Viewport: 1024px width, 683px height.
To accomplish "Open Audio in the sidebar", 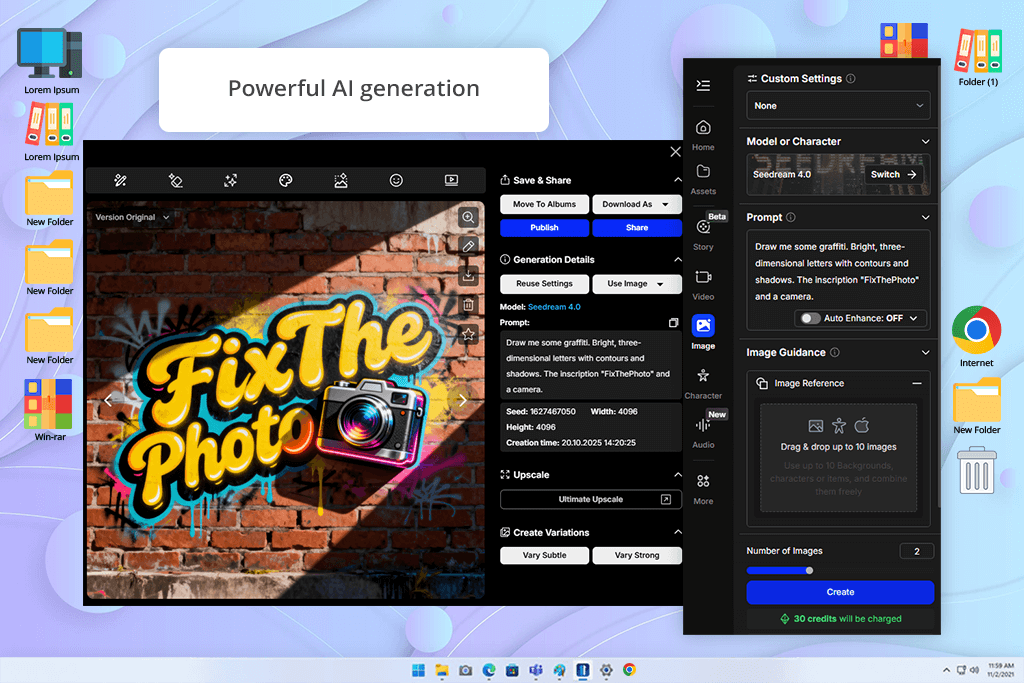I will [x=703, y=433].
